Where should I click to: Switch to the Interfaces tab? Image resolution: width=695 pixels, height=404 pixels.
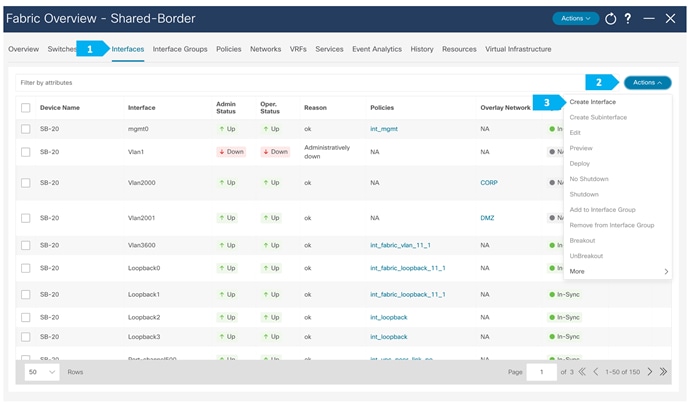(128, 49)
